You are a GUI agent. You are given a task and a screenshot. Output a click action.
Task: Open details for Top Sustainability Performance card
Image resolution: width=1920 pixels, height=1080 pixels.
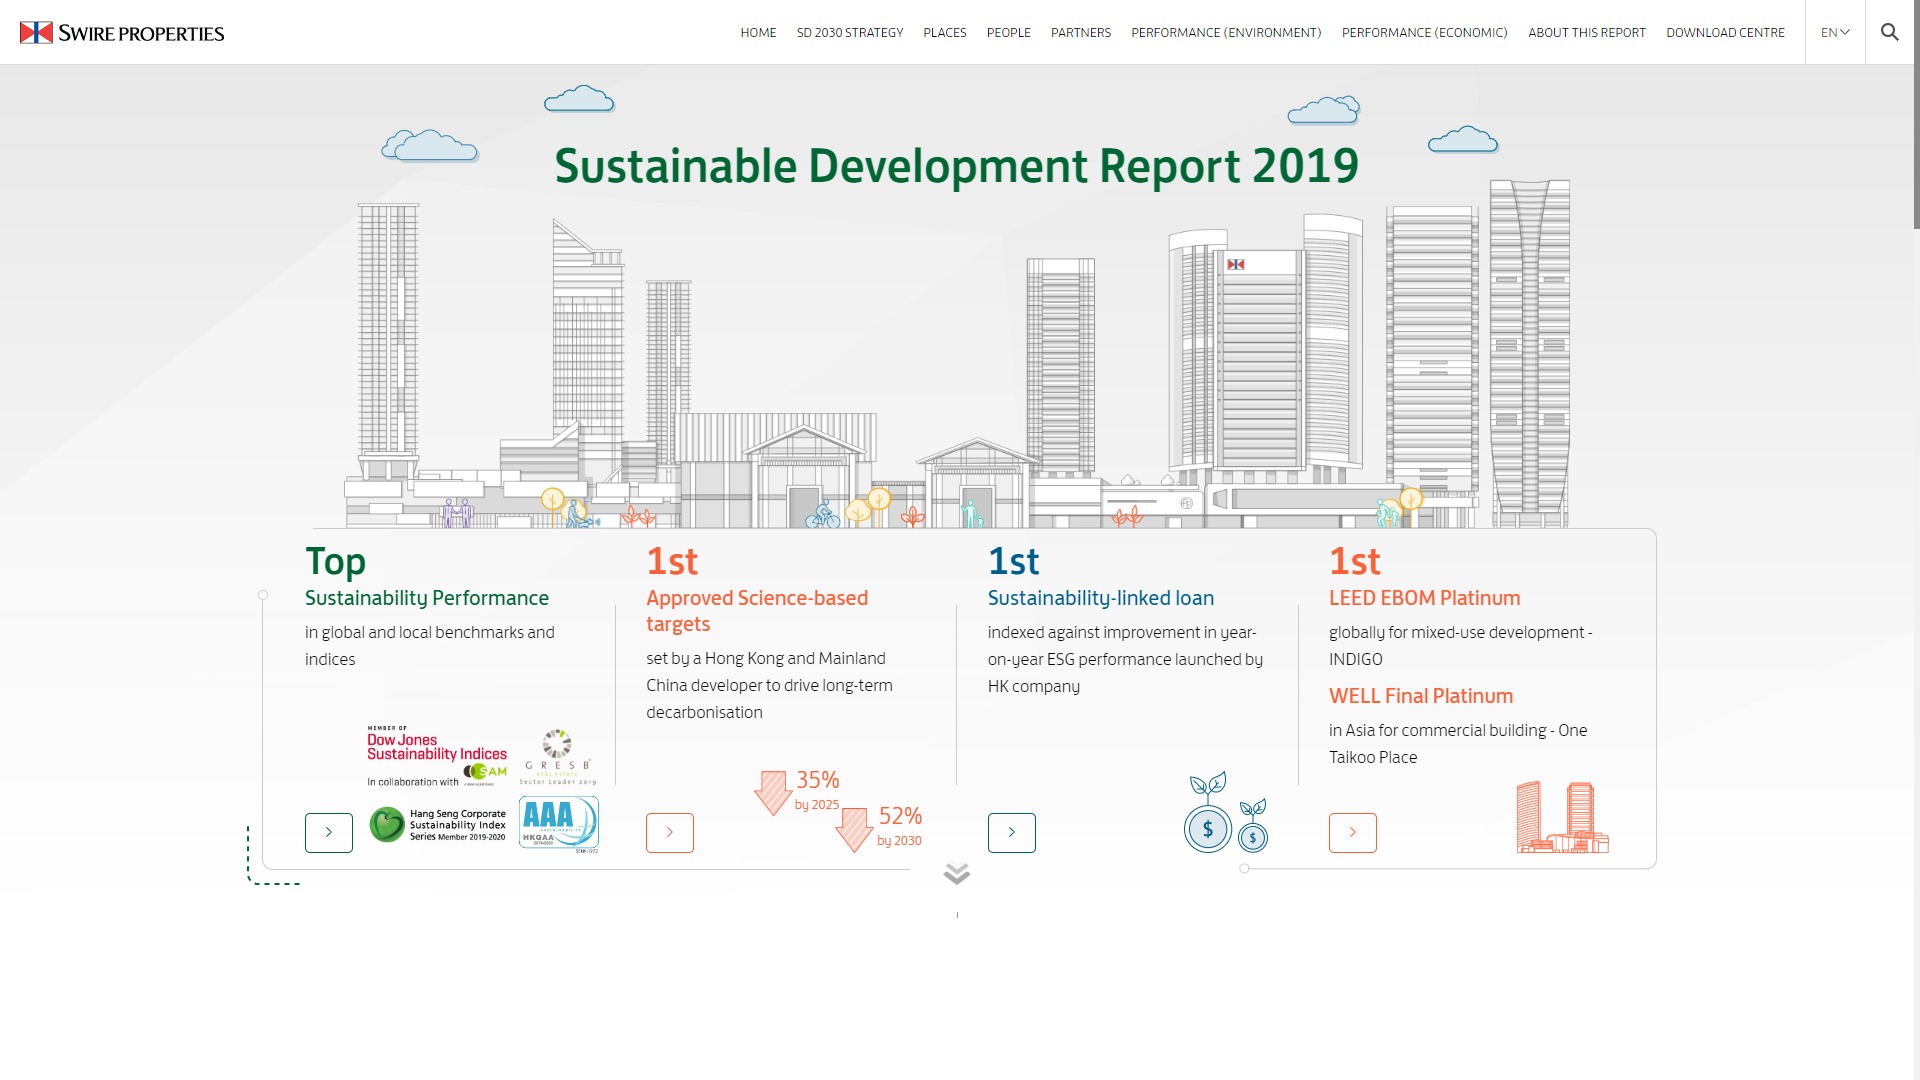[x=328, y=832]
